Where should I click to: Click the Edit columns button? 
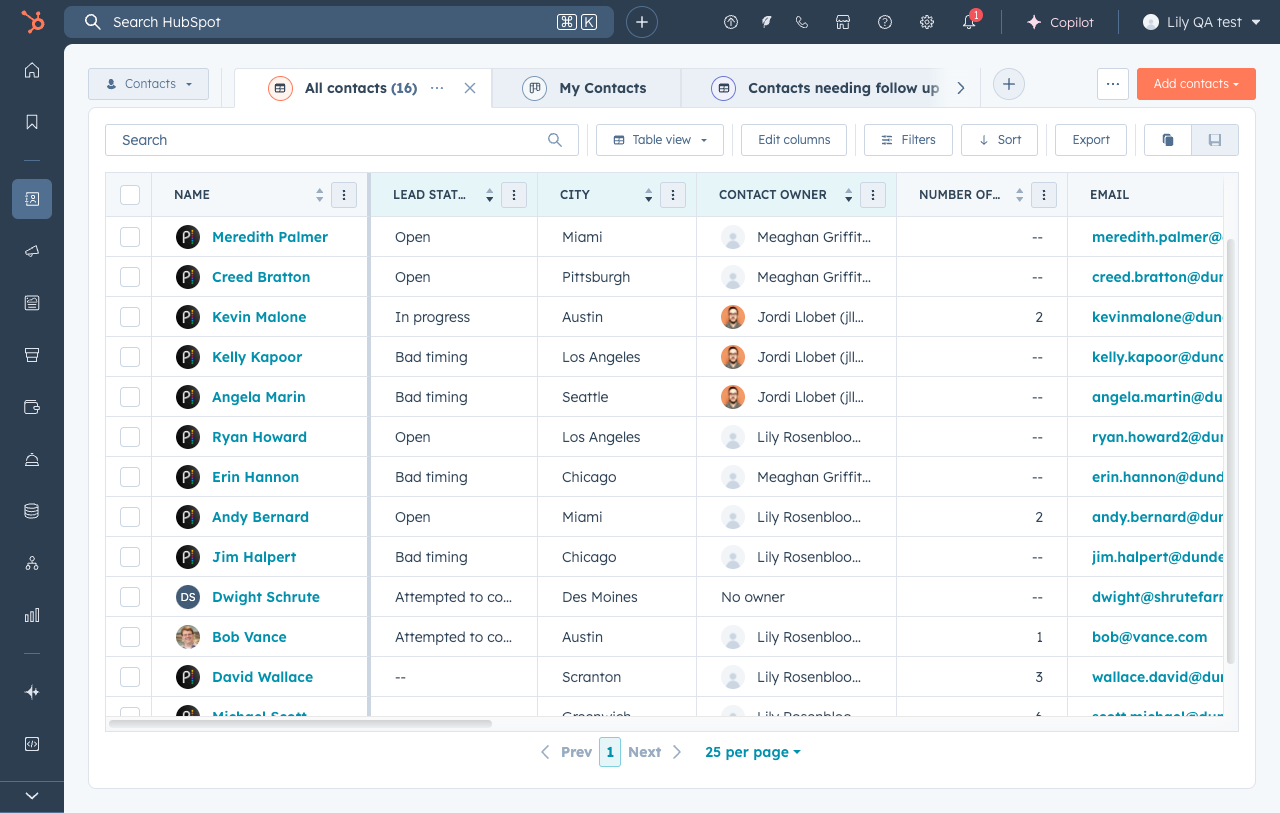(794, 140)
